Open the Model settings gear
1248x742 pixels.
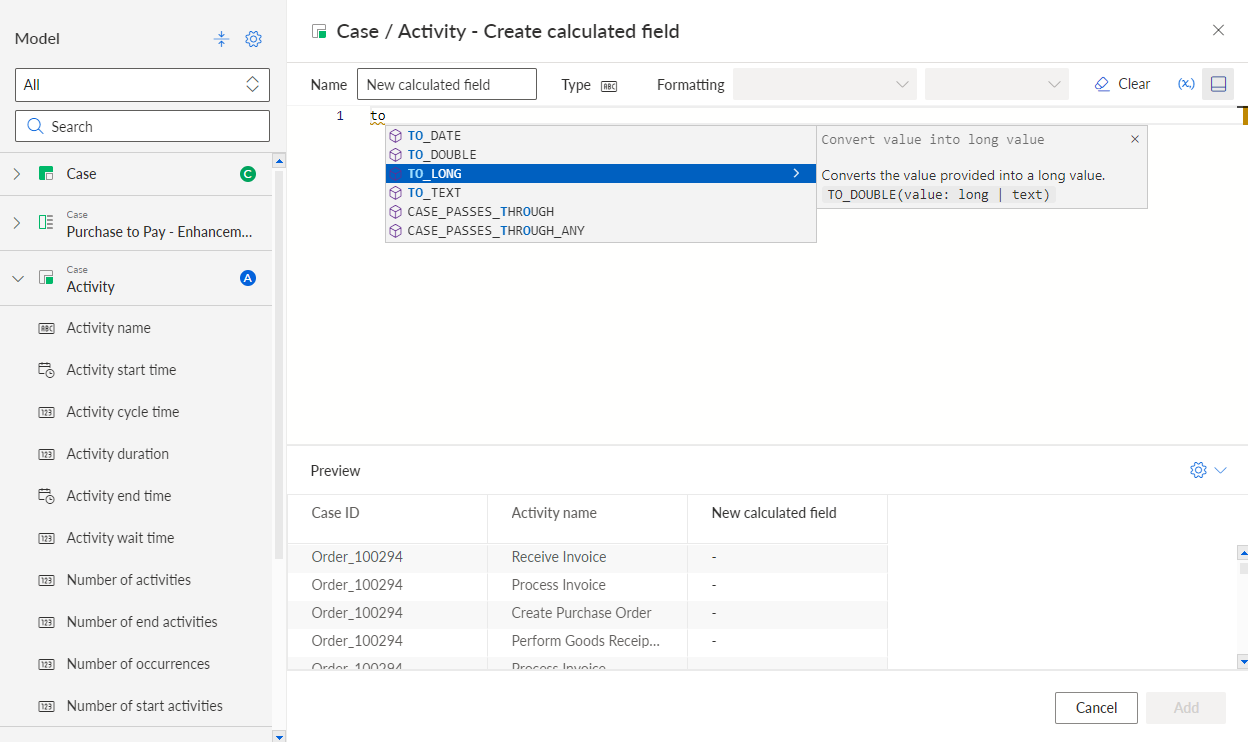pyautogui.click(x=254, y=39)
